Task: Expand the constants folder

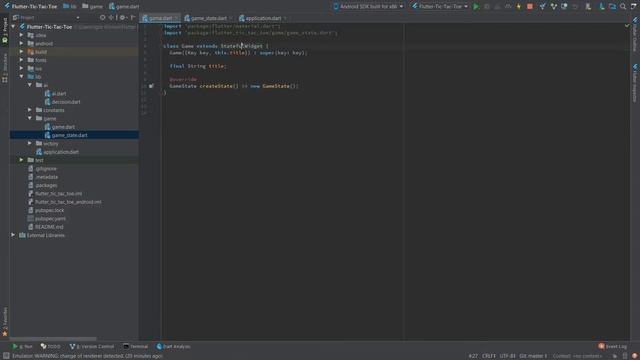Action: click(x=30, y=110)
